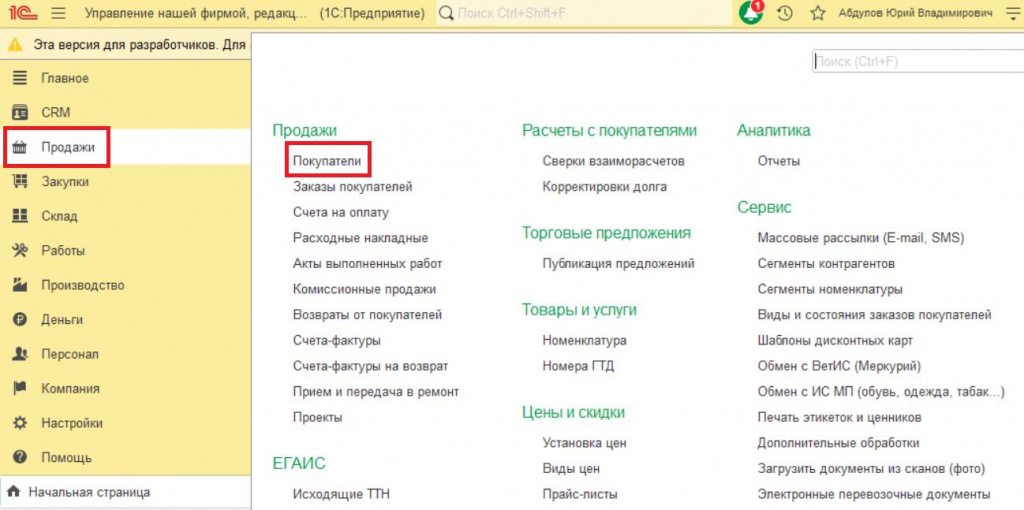The width and height of the screenshot is (1024, 510).
Task: Open notifications bell with badge
Action: click(x=751, y=12)
